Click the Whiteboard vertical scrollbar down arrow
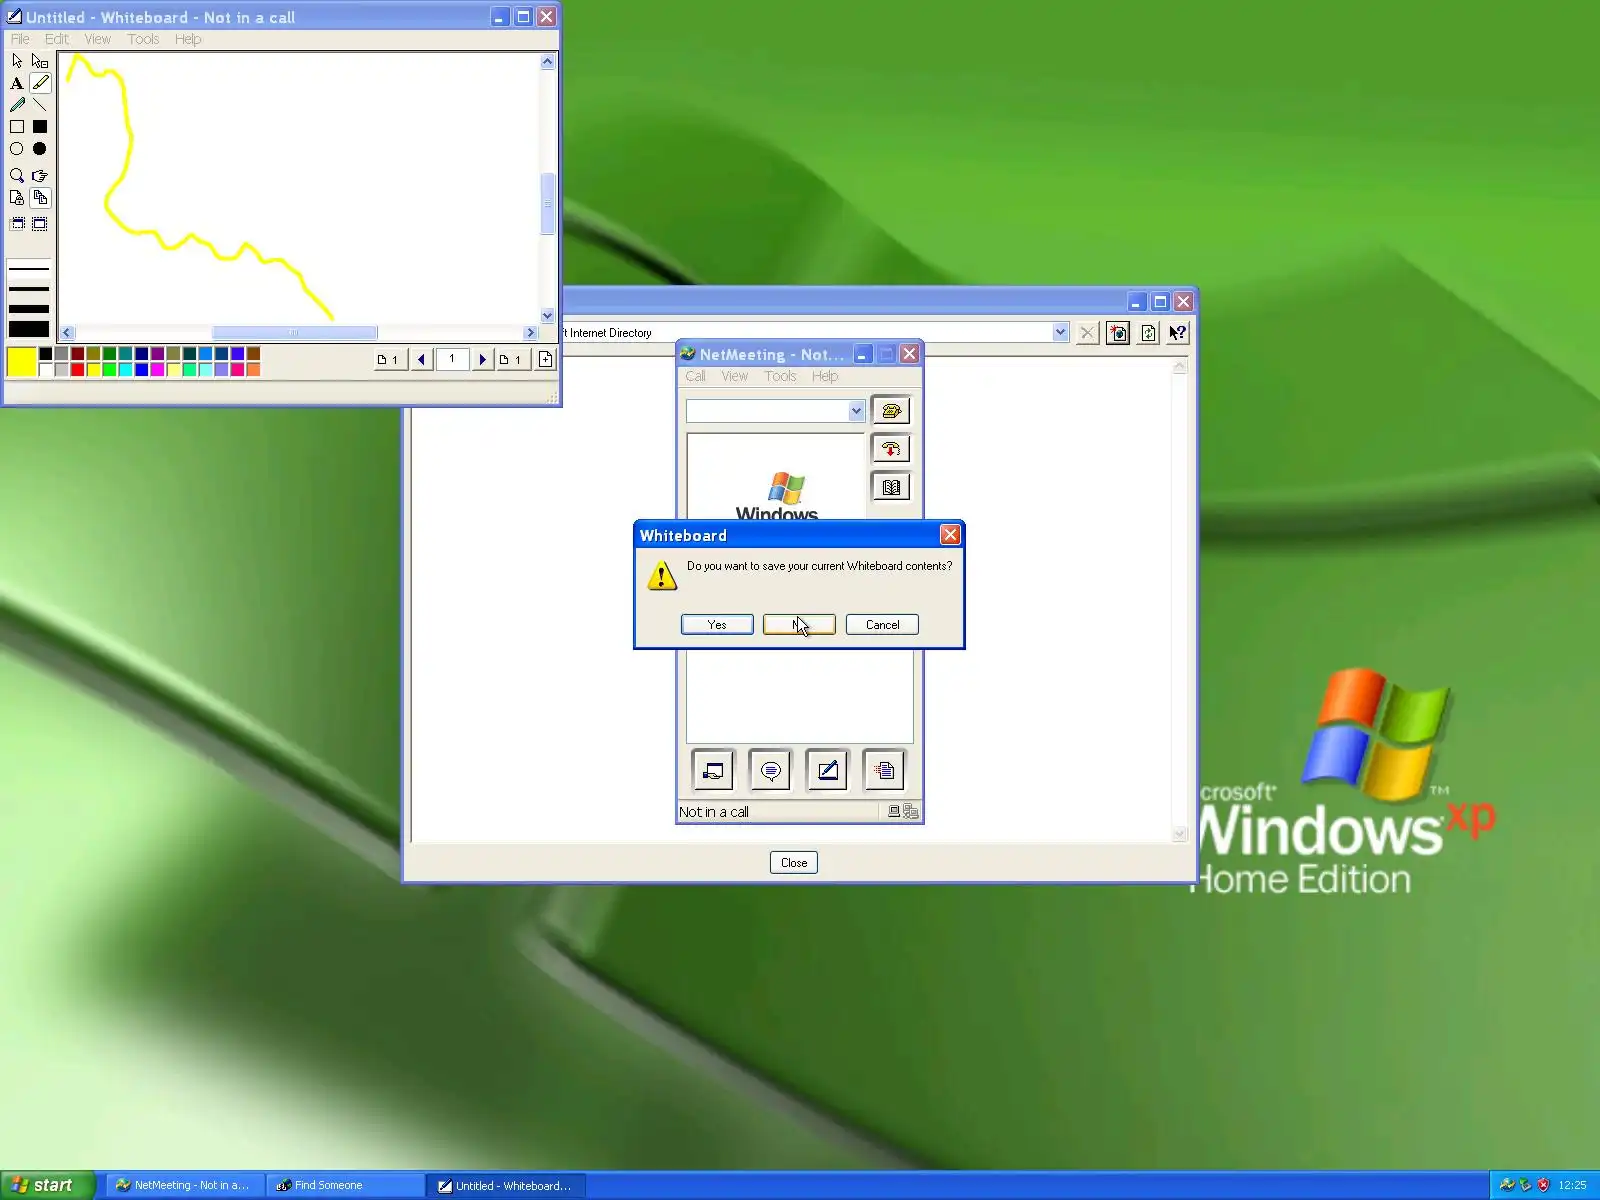Screen dimensions: 1600x1200 point(547,316)
